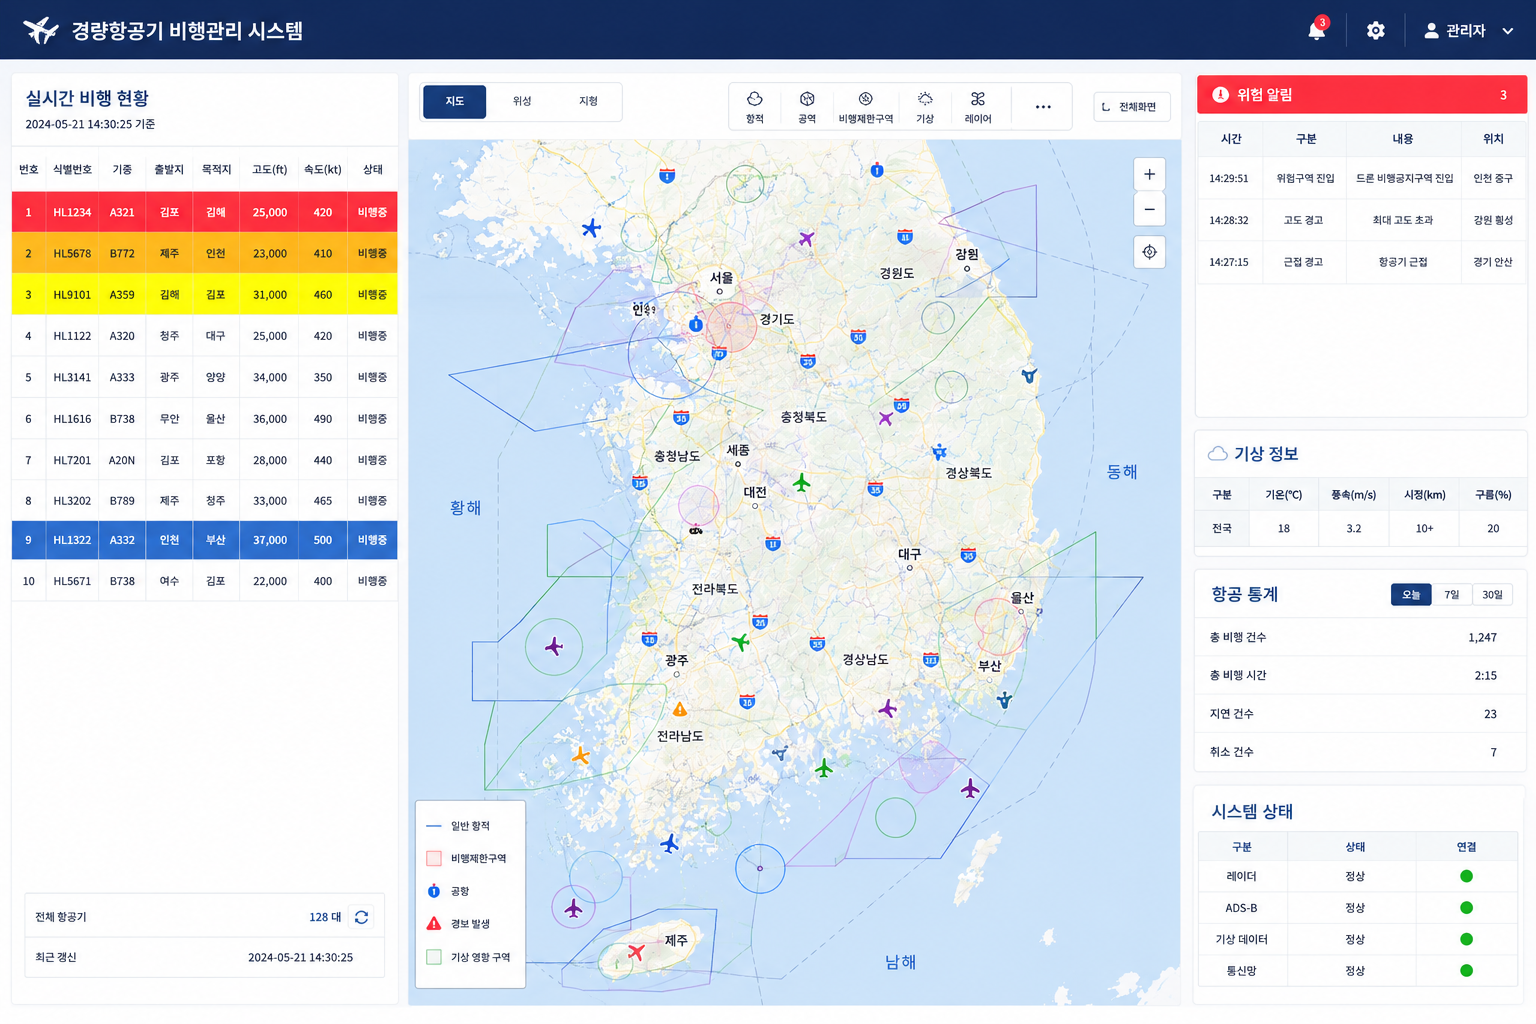Click the 속도(kt) column header
The image size is (1536, 1024).
pyautogui.click(x=323, y=170)
